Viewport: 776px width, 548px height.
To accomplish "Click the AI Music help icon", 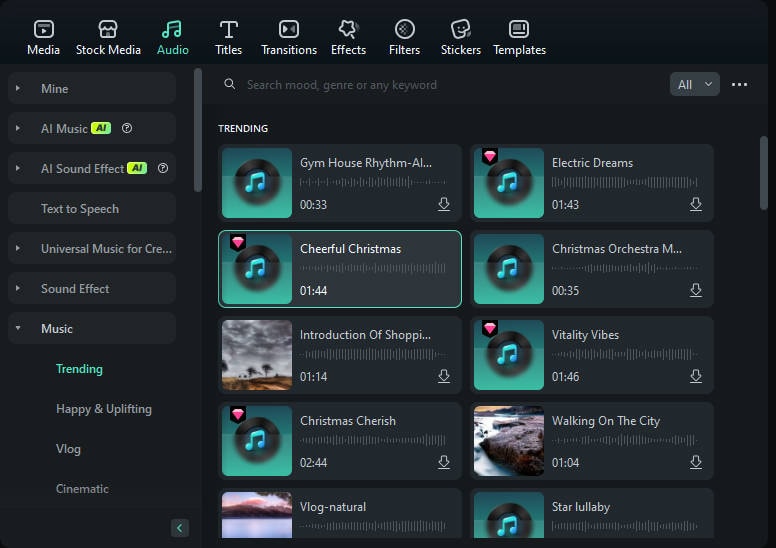I will pyautogui.click(x=127, y=128).
